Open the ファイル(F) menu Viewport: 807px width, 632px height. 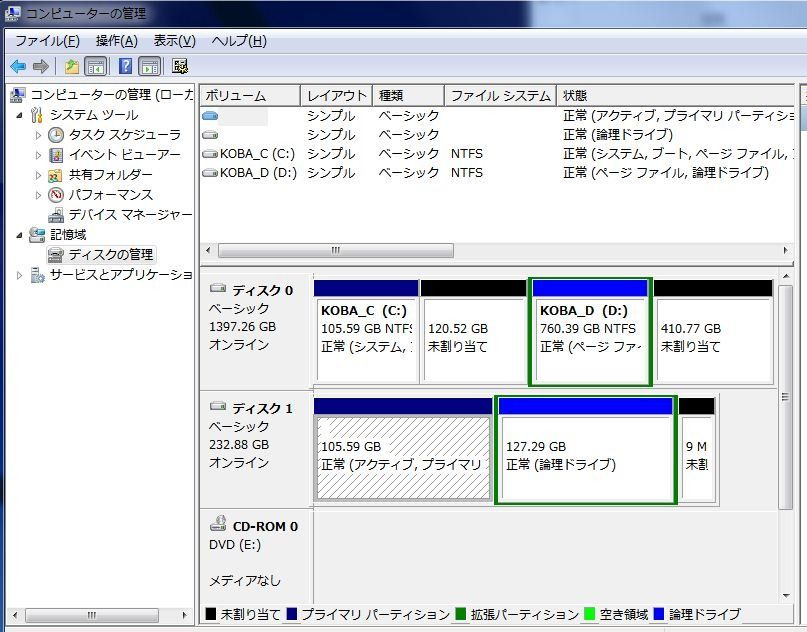click(x=47, y=41)
